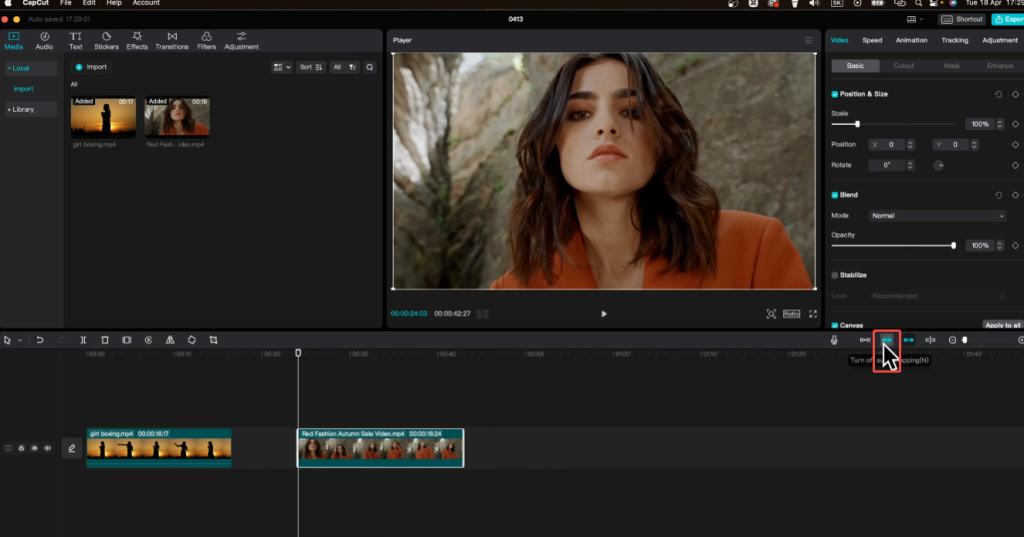The width and height of the screenshot is (1024, 537).
Task: Click the Shortcut button
Action: pyautogui.click(x=962, y=20)
